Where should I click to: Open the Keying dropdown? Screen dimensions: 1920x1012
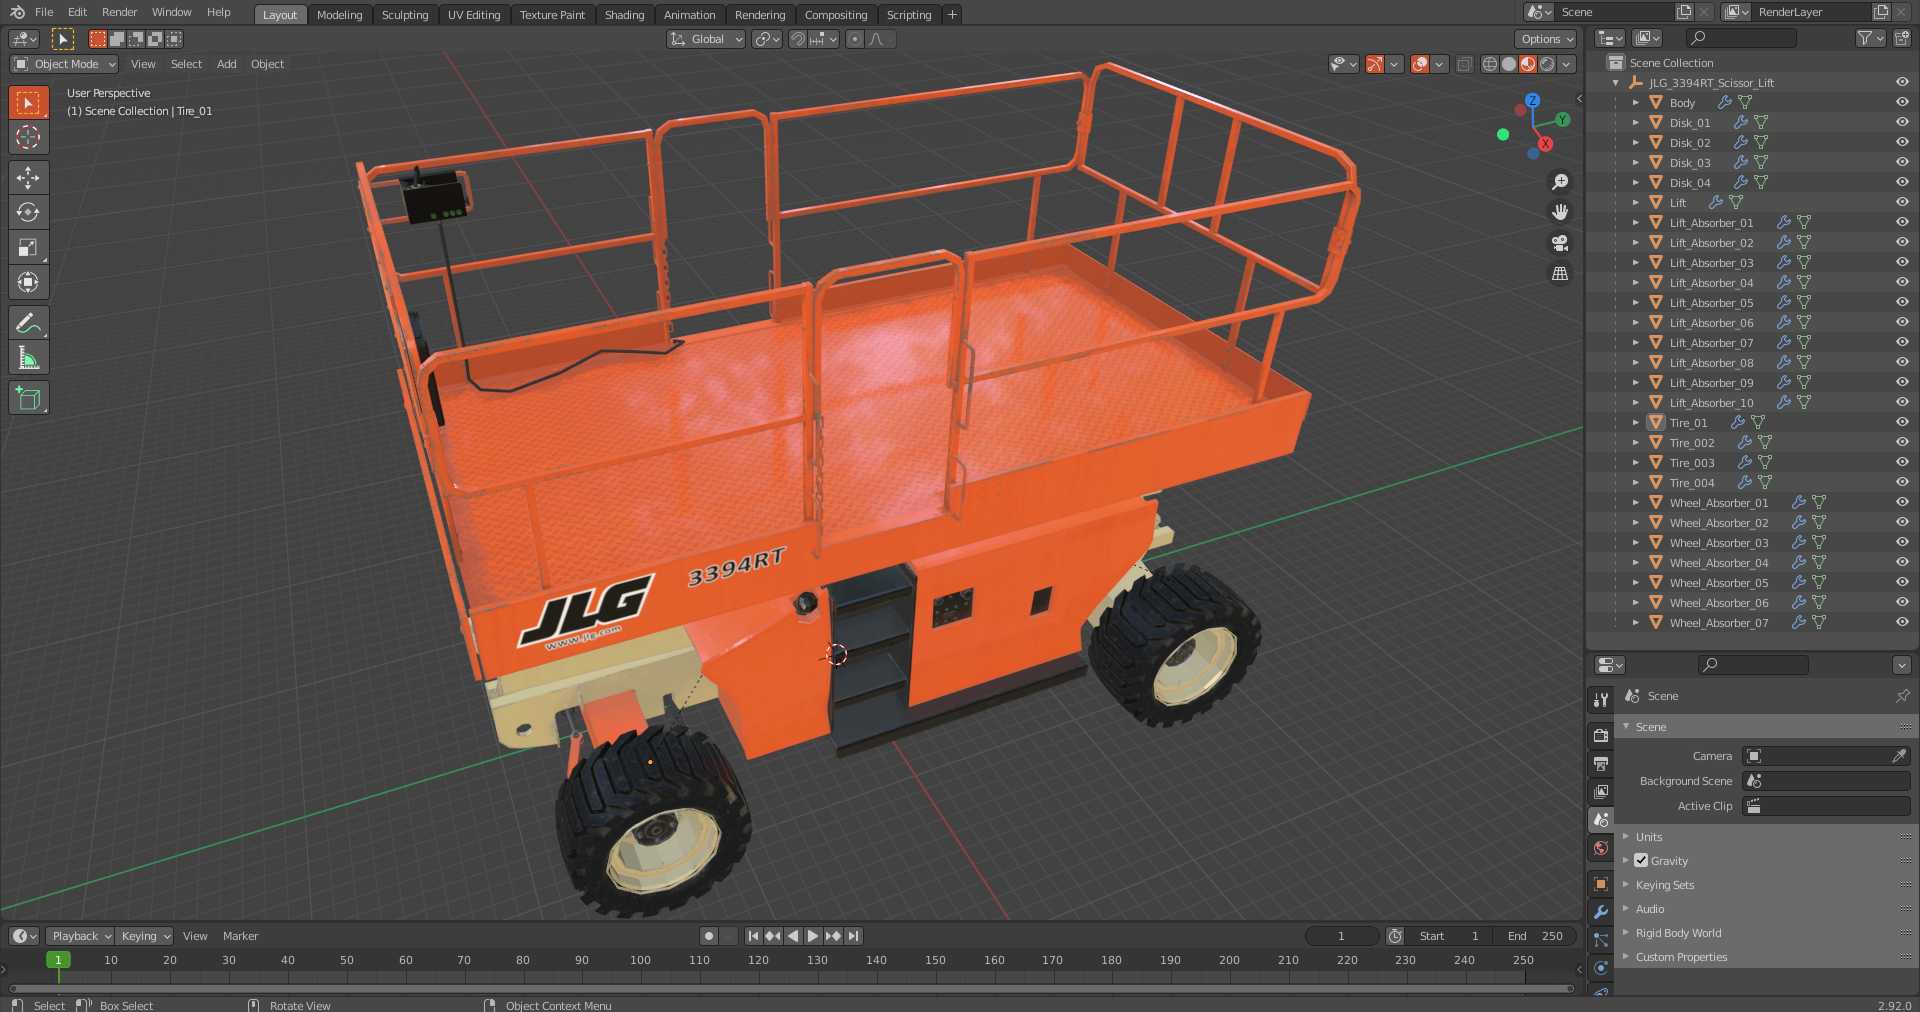tap(144, 936)
